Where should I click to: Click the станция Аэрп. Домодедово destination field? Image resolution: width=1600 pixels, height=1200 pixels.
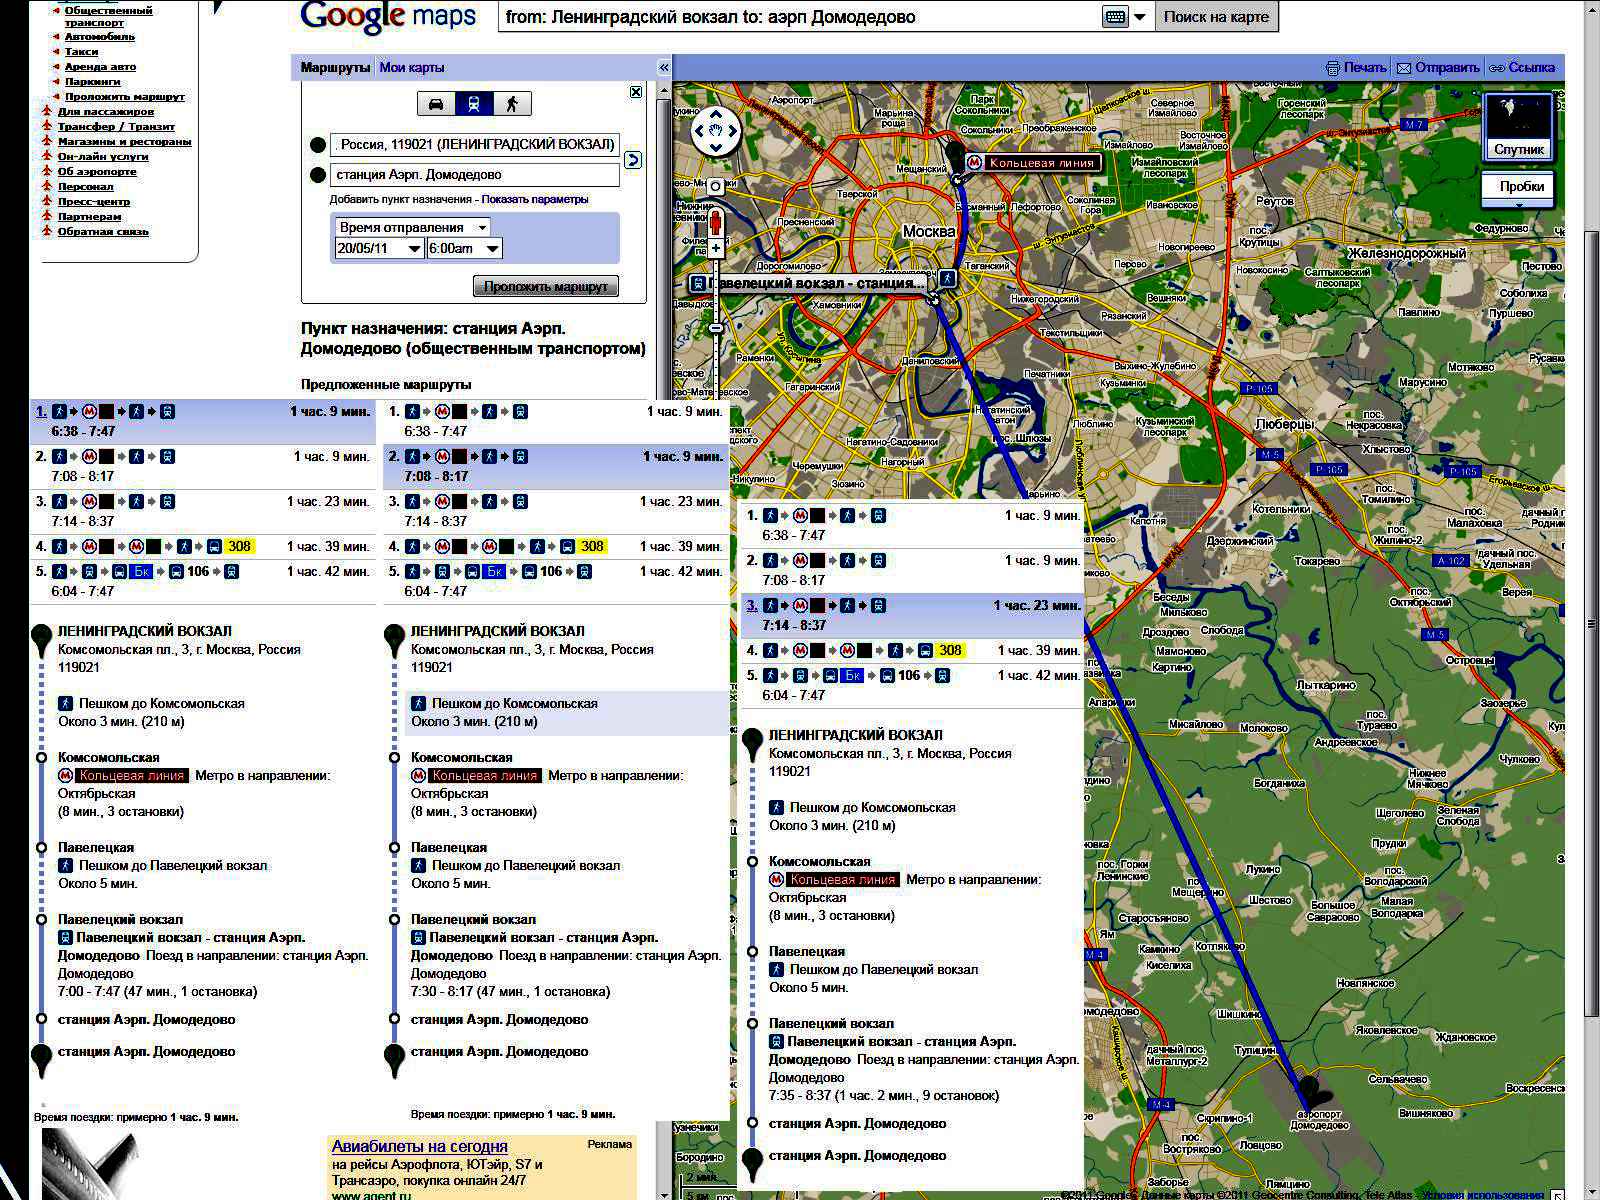[475, 175]
